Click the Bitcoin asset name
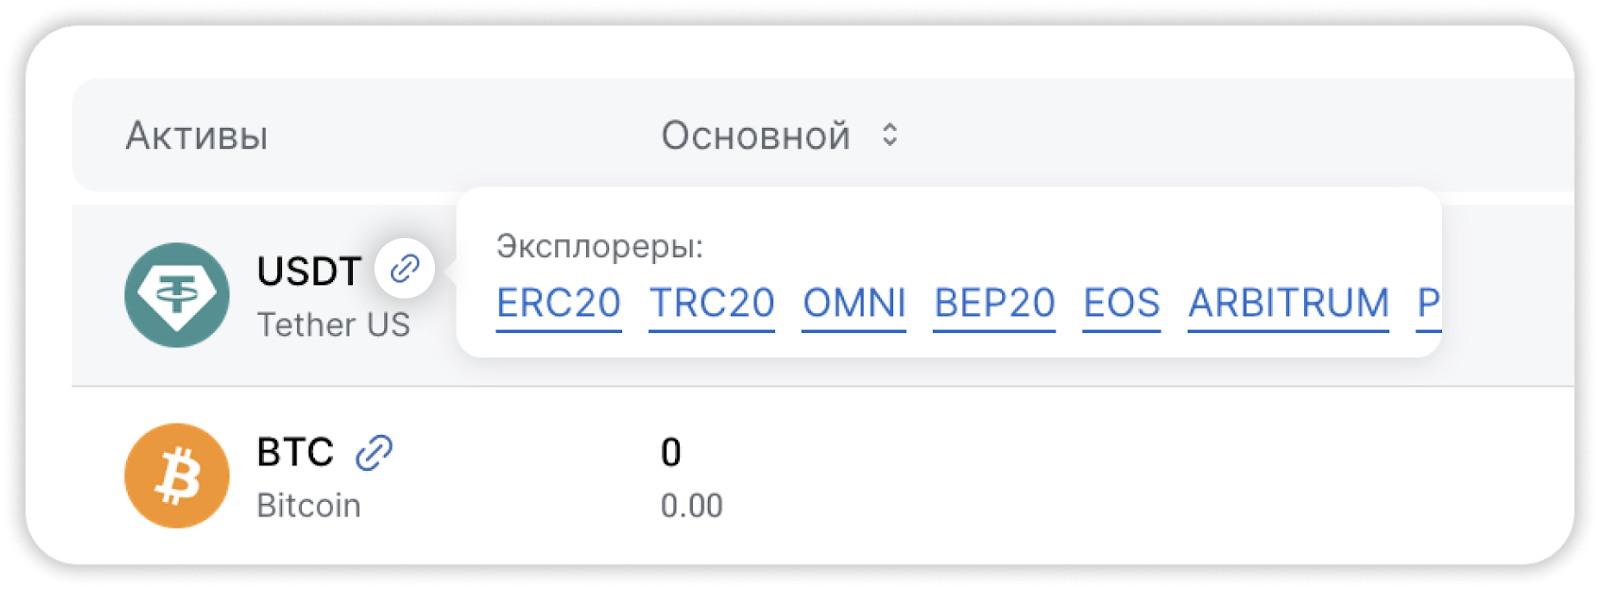Image resolution: width=1600 pixels, height=590 pixels. (x=309, y=506)
